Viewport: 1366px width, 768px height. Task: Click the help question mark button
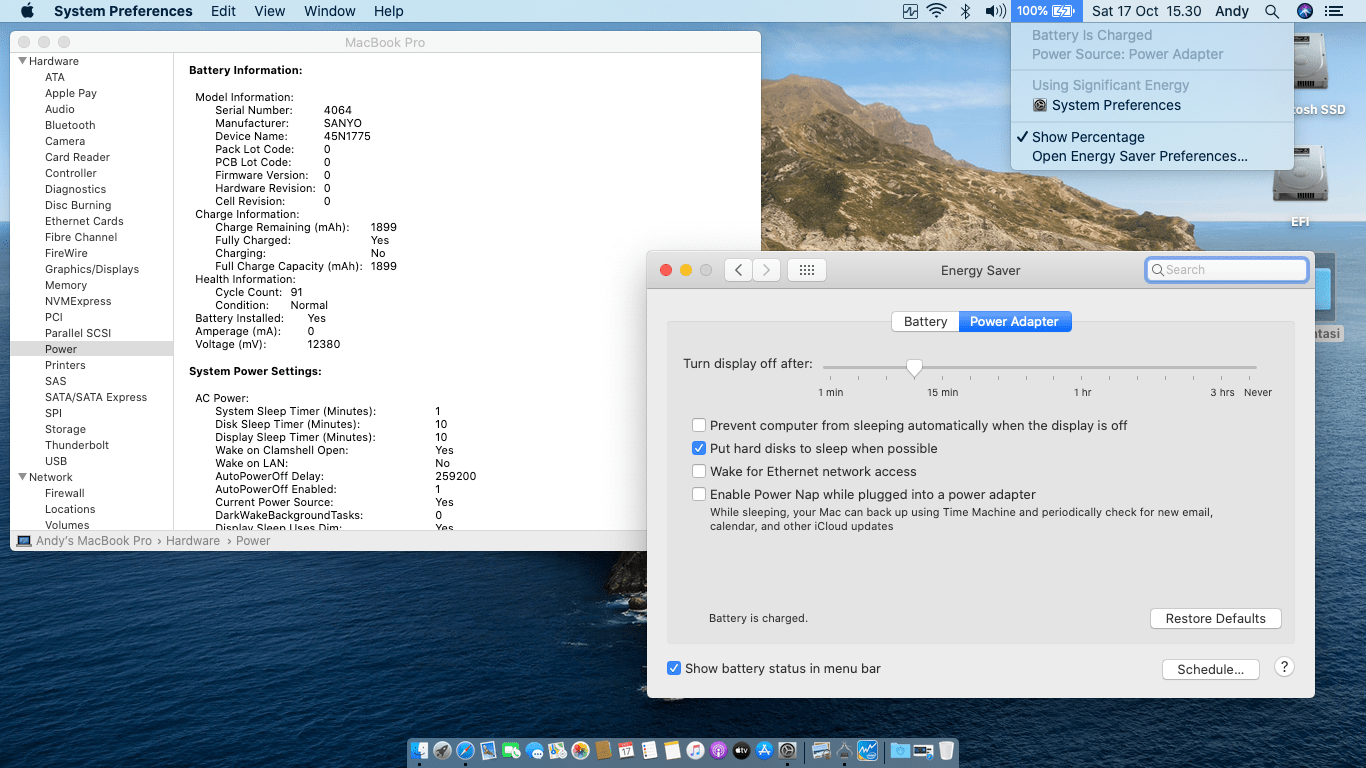(1284, 668)
